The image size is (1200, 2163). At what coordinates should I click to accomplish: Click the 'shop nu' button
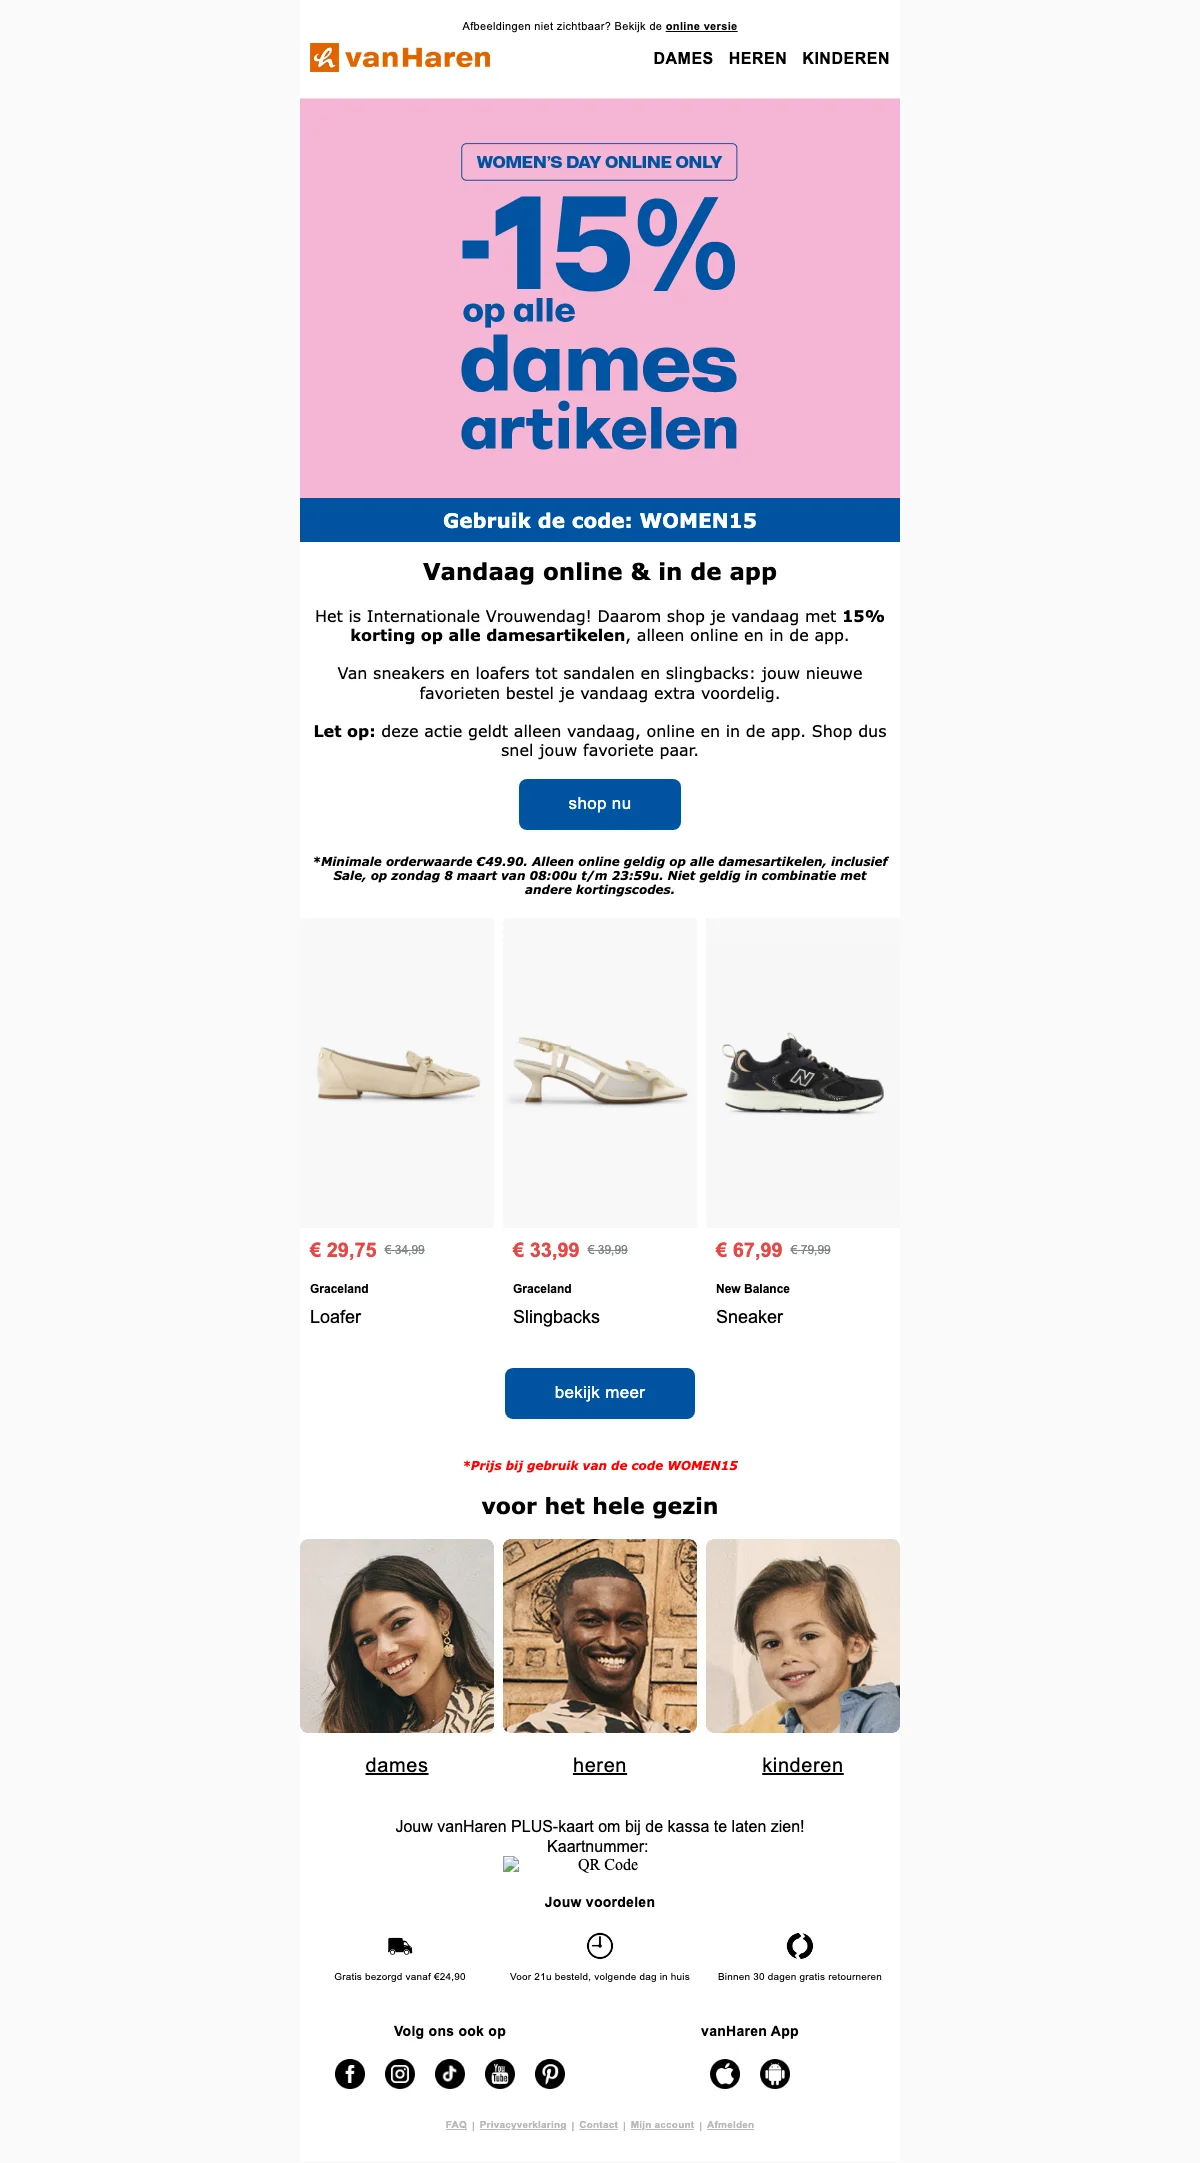tap(600, 804)
